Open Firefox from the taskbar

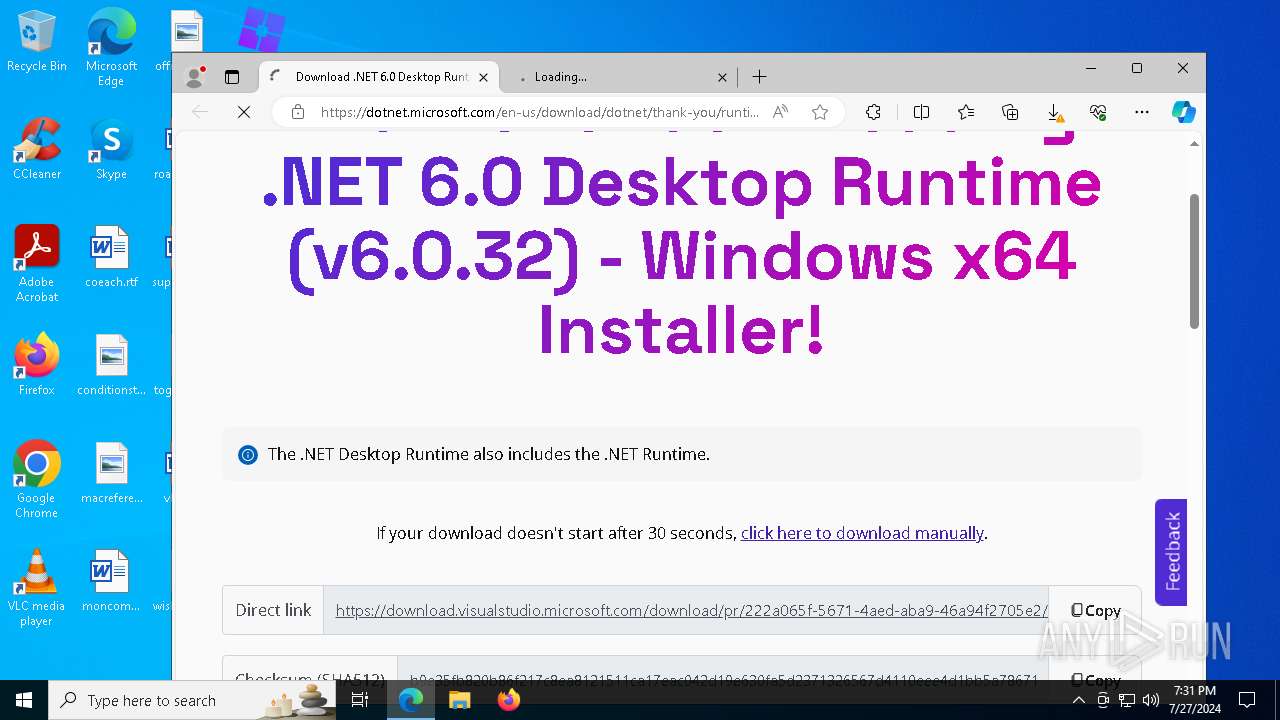pos(508,700)
